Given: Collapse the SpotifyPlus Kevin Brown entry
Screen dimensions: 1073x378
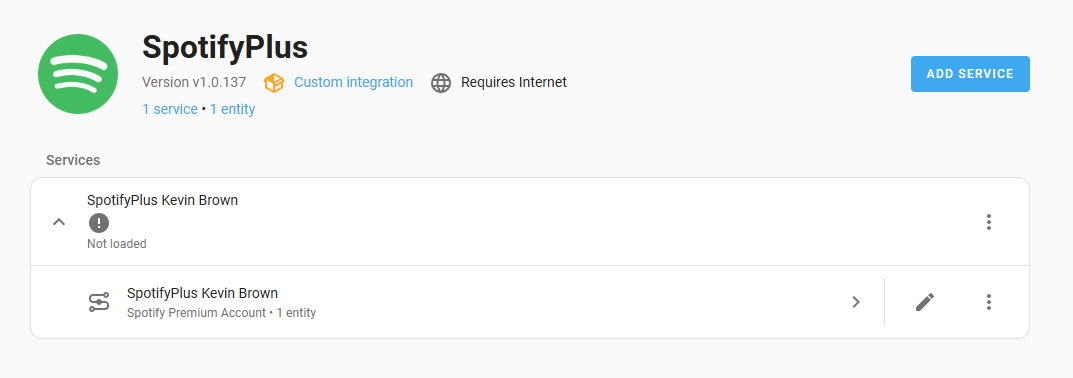Looking at the screenshot, I should (59, 222).
